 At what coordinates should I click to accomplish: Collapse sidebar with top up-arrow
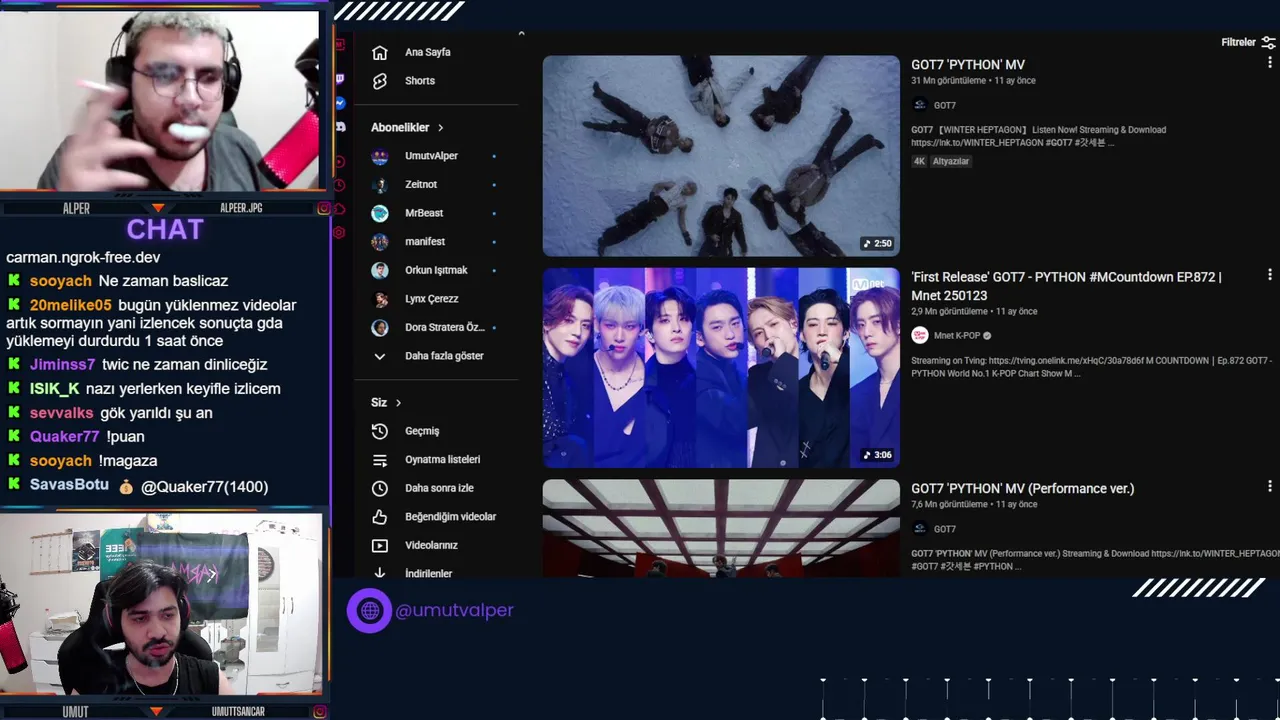tap(520, 34)
